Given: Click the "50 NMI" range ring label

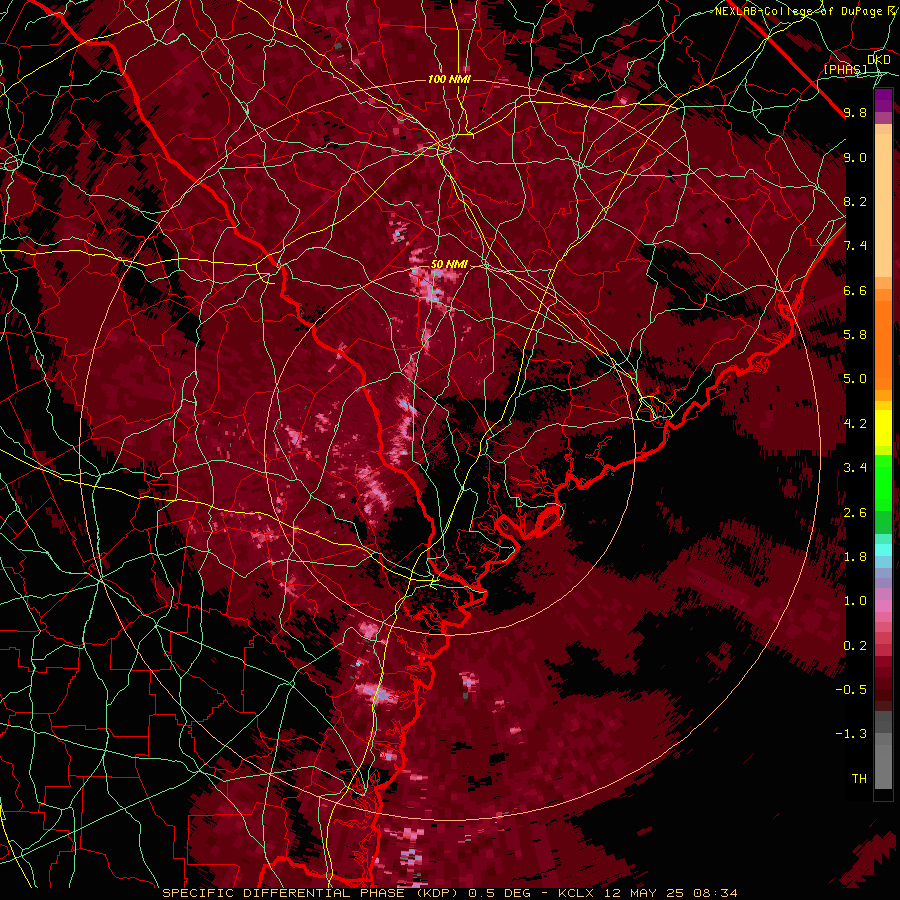Looking at the screenshot, I should 449,265.
